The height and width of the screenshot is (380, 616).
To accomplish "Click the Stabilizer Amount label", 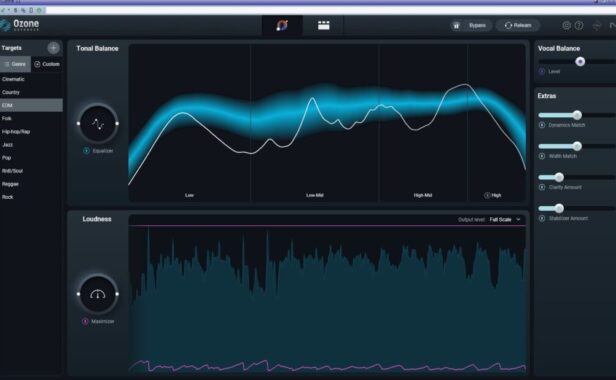I will point(568,218).
